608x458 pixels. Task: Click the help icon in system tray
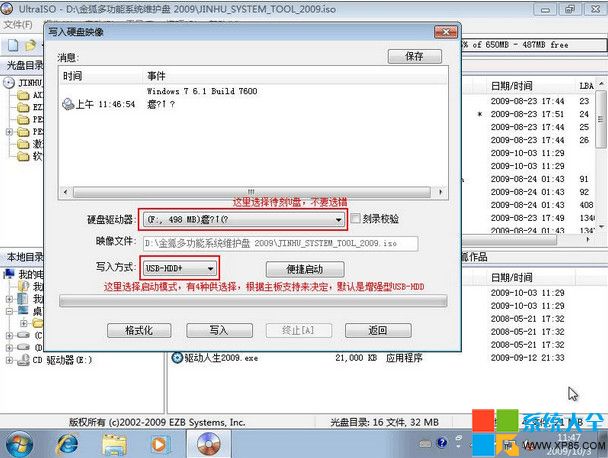click(x=442, y=442)
